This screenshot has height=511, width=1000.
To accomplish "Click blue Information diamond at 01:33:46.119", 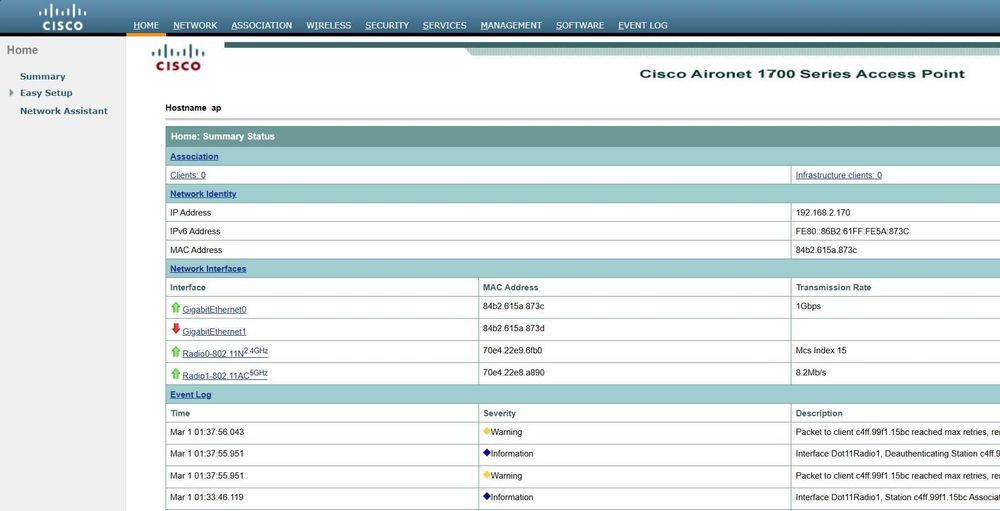I will 487,496.
